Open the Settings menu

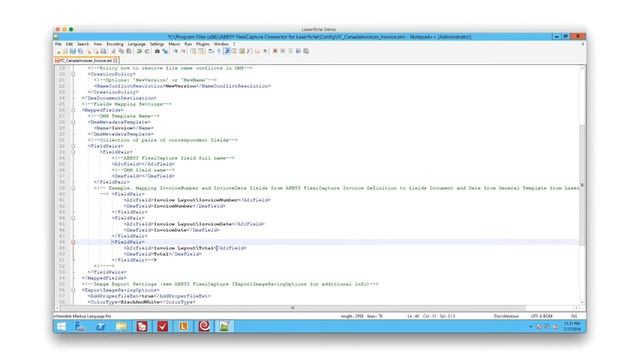coord(157,44)
